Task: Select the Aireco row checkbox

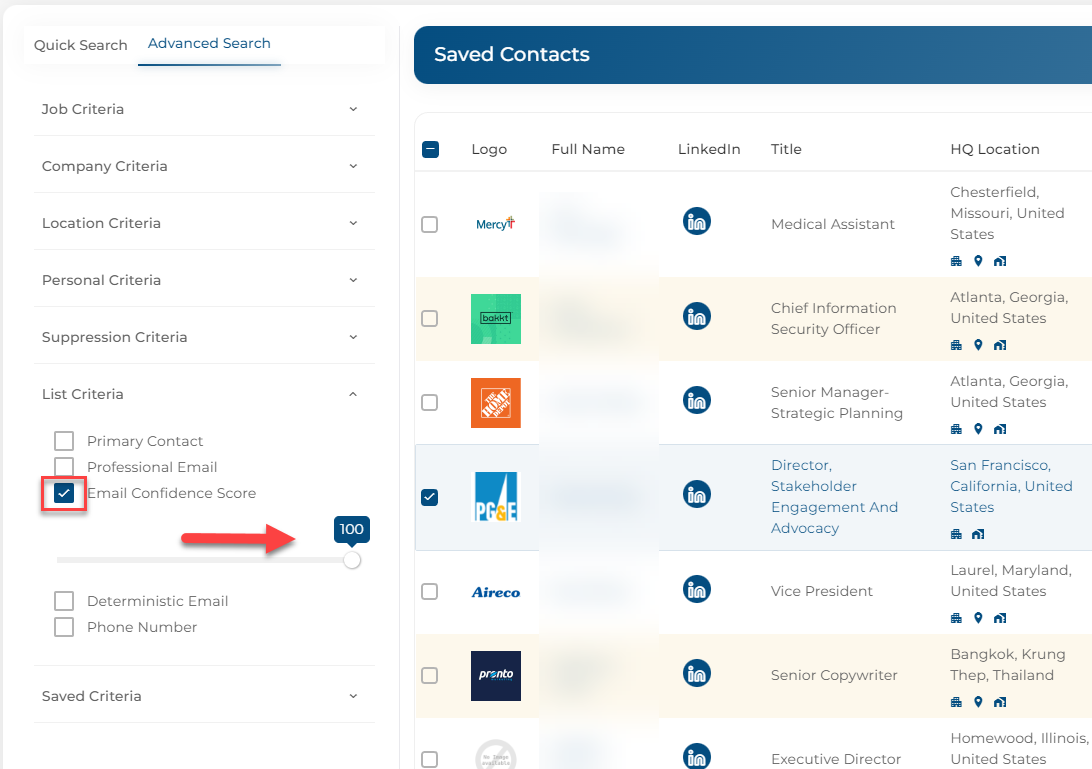Action: (x=430, y=591)
